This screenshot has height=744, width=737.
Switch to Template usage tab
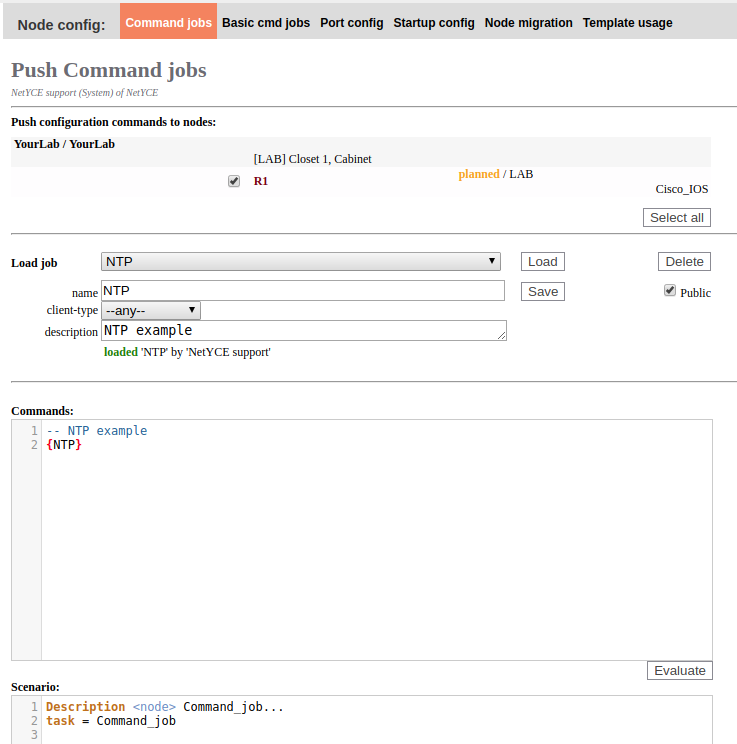tap(627, 22)
